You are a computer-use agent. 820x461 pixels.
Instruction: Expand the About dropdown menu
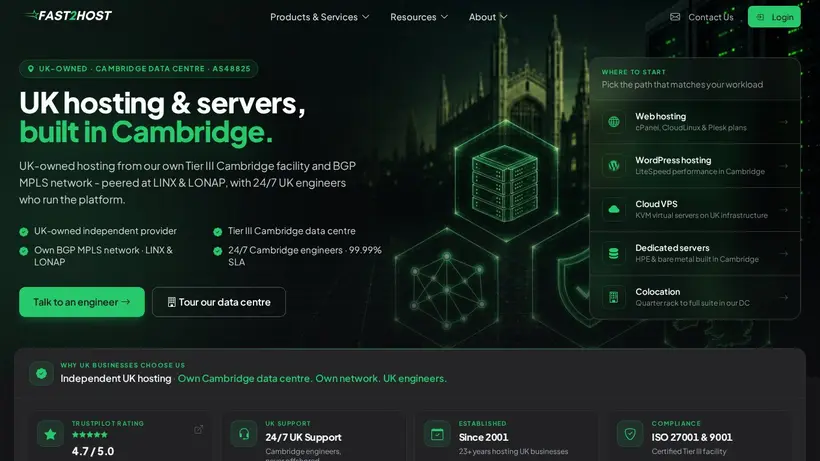pos(488,17)
